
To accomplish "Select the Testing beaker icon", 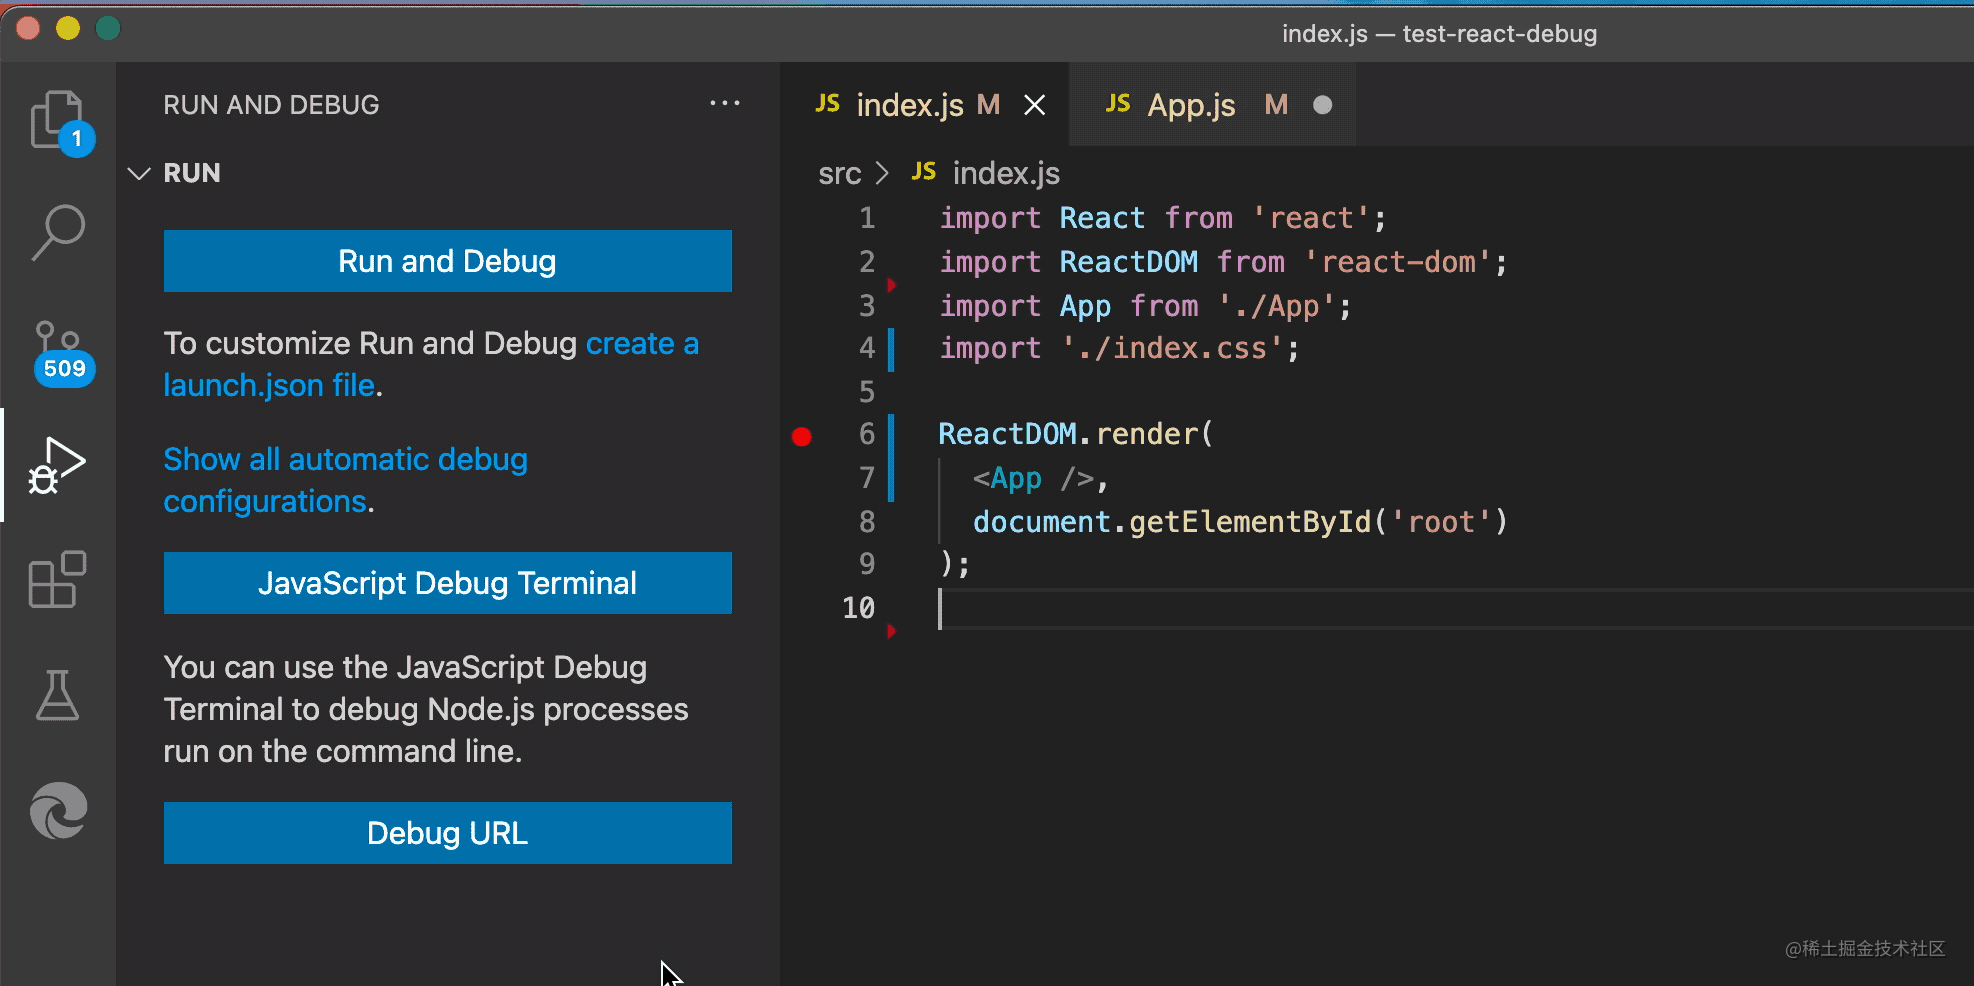I will (x=58, y=695).
